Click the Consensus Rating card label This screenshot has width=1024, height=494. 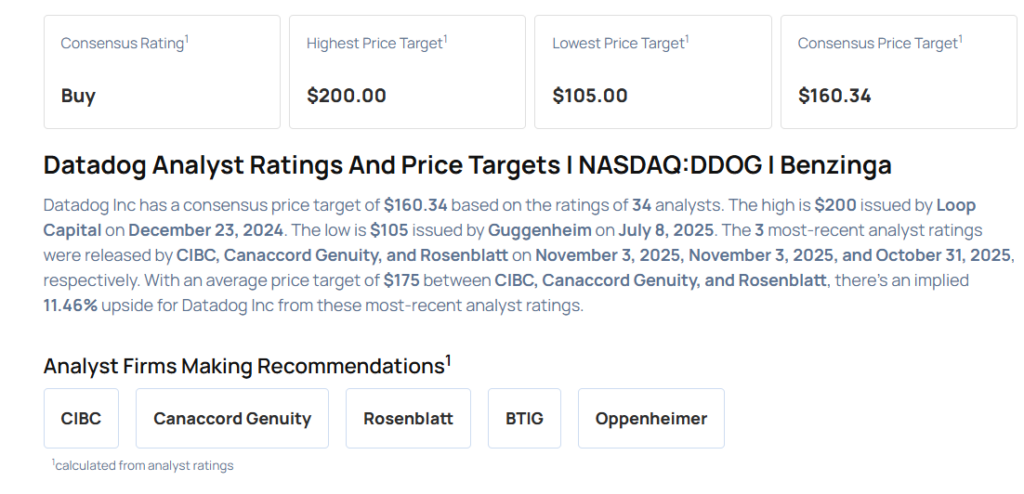tap(124, 43)
